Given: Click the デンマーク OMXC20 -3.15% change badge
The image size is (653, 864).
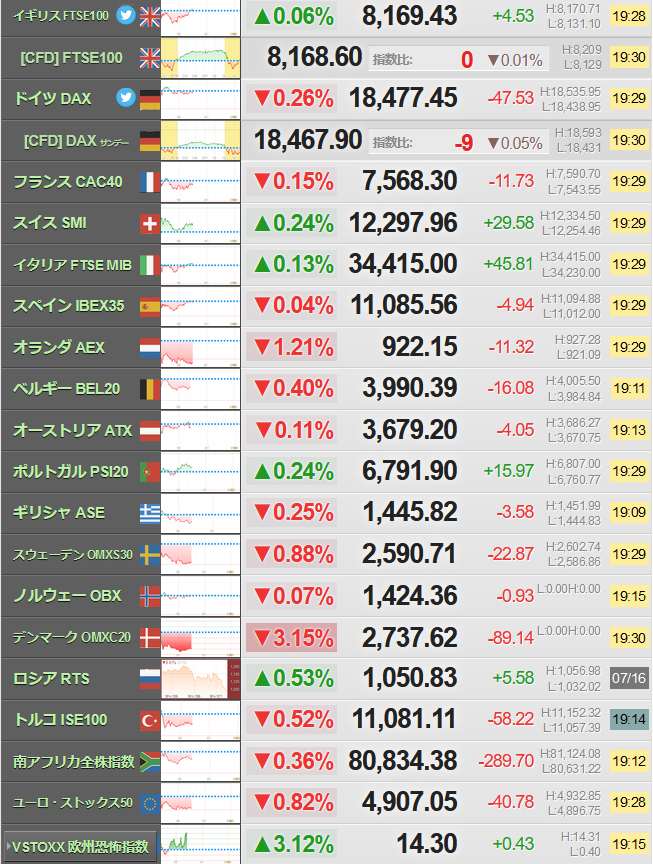Looking at the screenshot, I should point(292,638).
